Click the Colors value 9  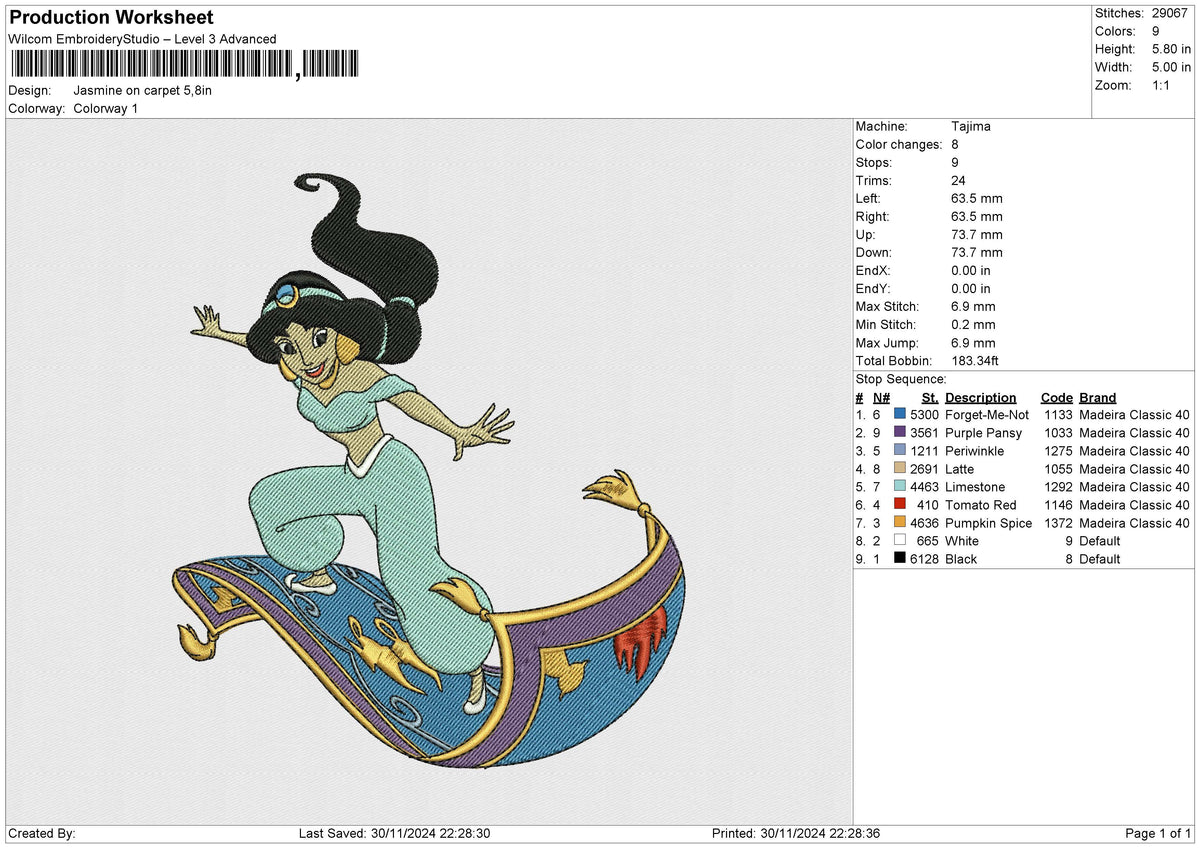(x=1155, y=31)
